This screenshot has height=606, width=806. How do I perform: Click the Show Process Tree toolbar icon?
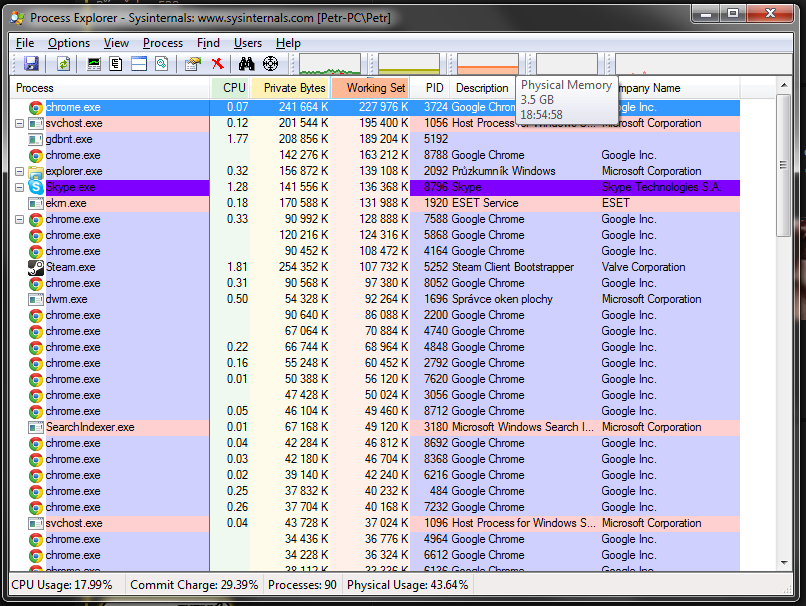(116, 64)
